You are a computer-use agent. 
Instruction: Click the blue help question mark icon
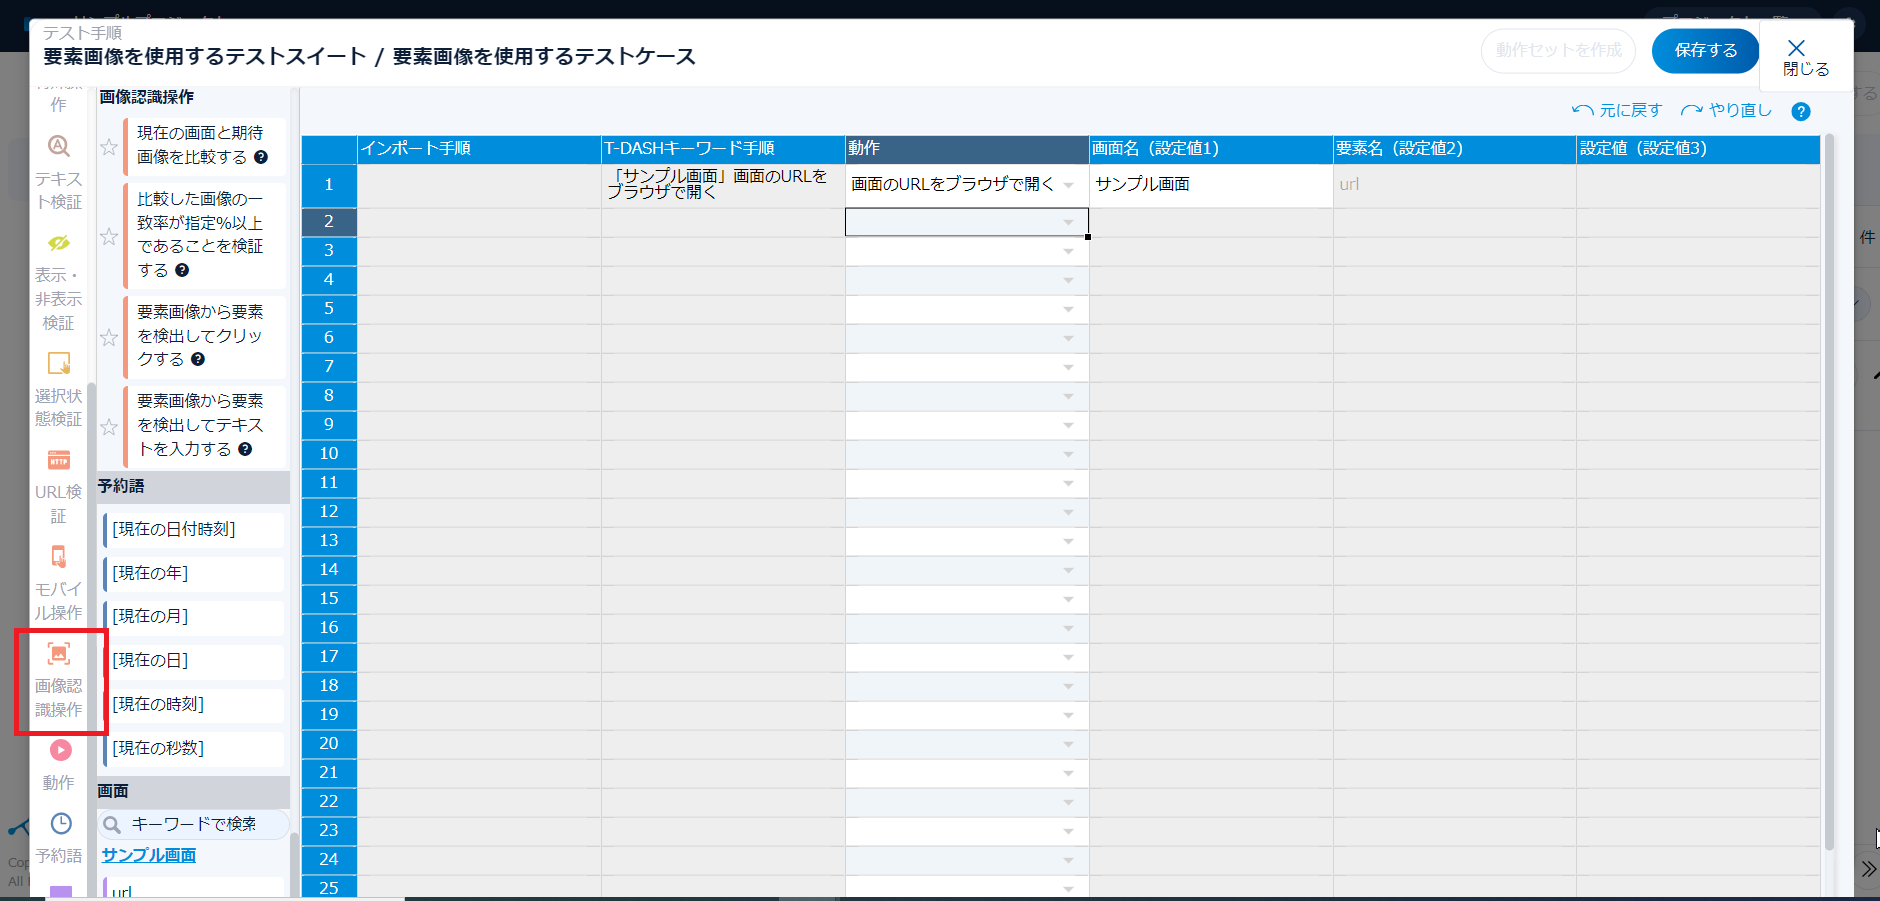coord(1800,112)
